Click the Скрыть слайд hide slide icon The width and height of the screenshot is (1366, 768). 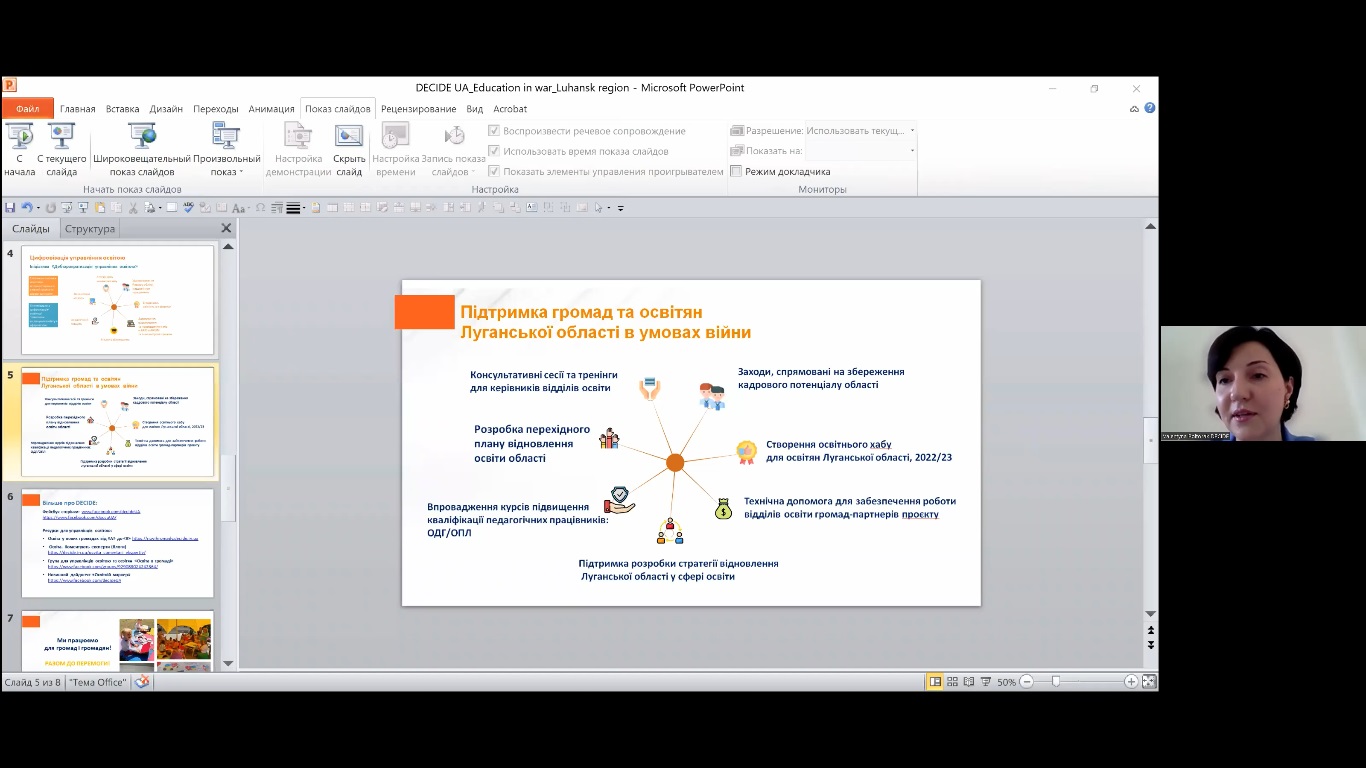349,137
